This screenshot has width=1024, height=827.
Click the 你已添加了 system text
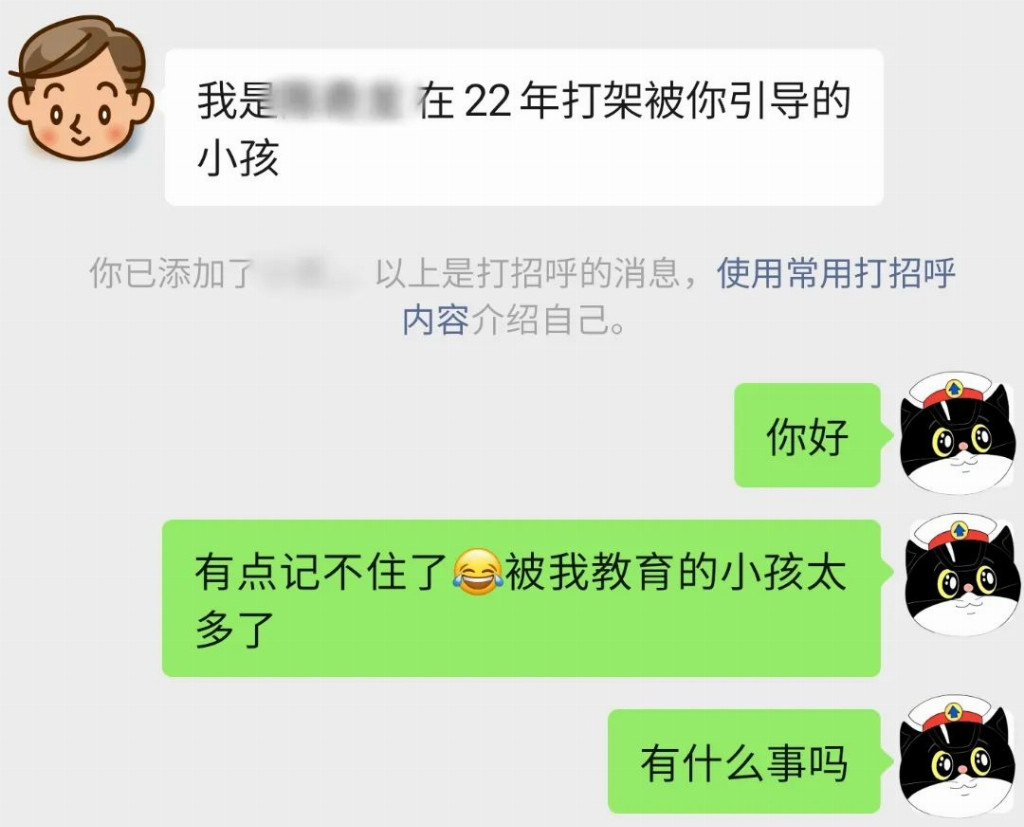(x=172, y=273)
